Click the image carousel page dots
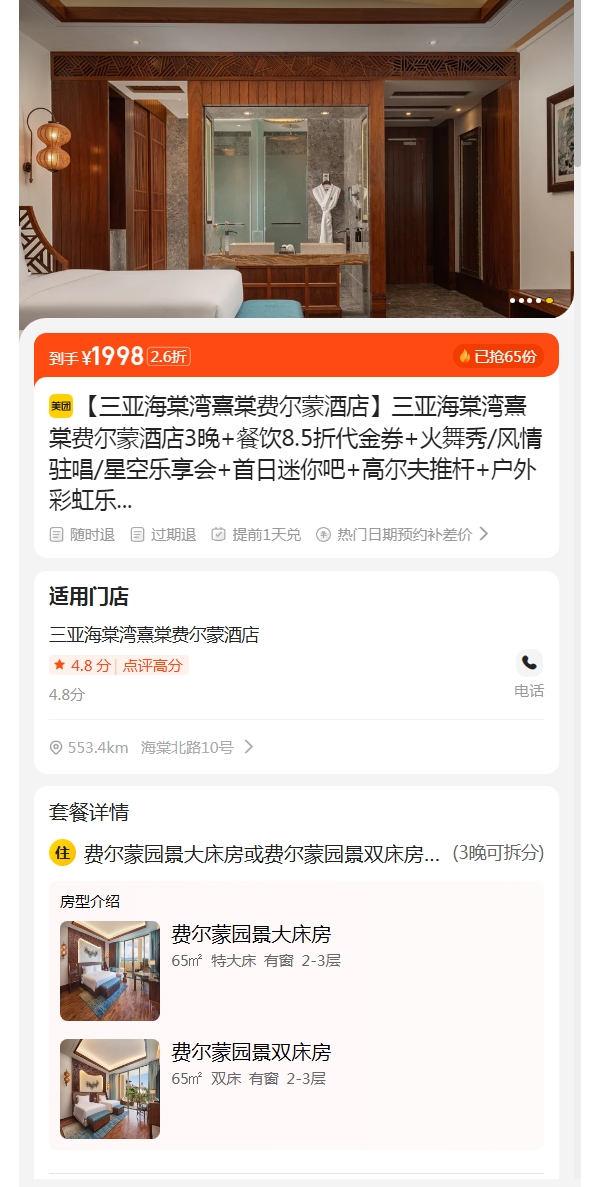The image size is (595, 1187). (531, 301)
